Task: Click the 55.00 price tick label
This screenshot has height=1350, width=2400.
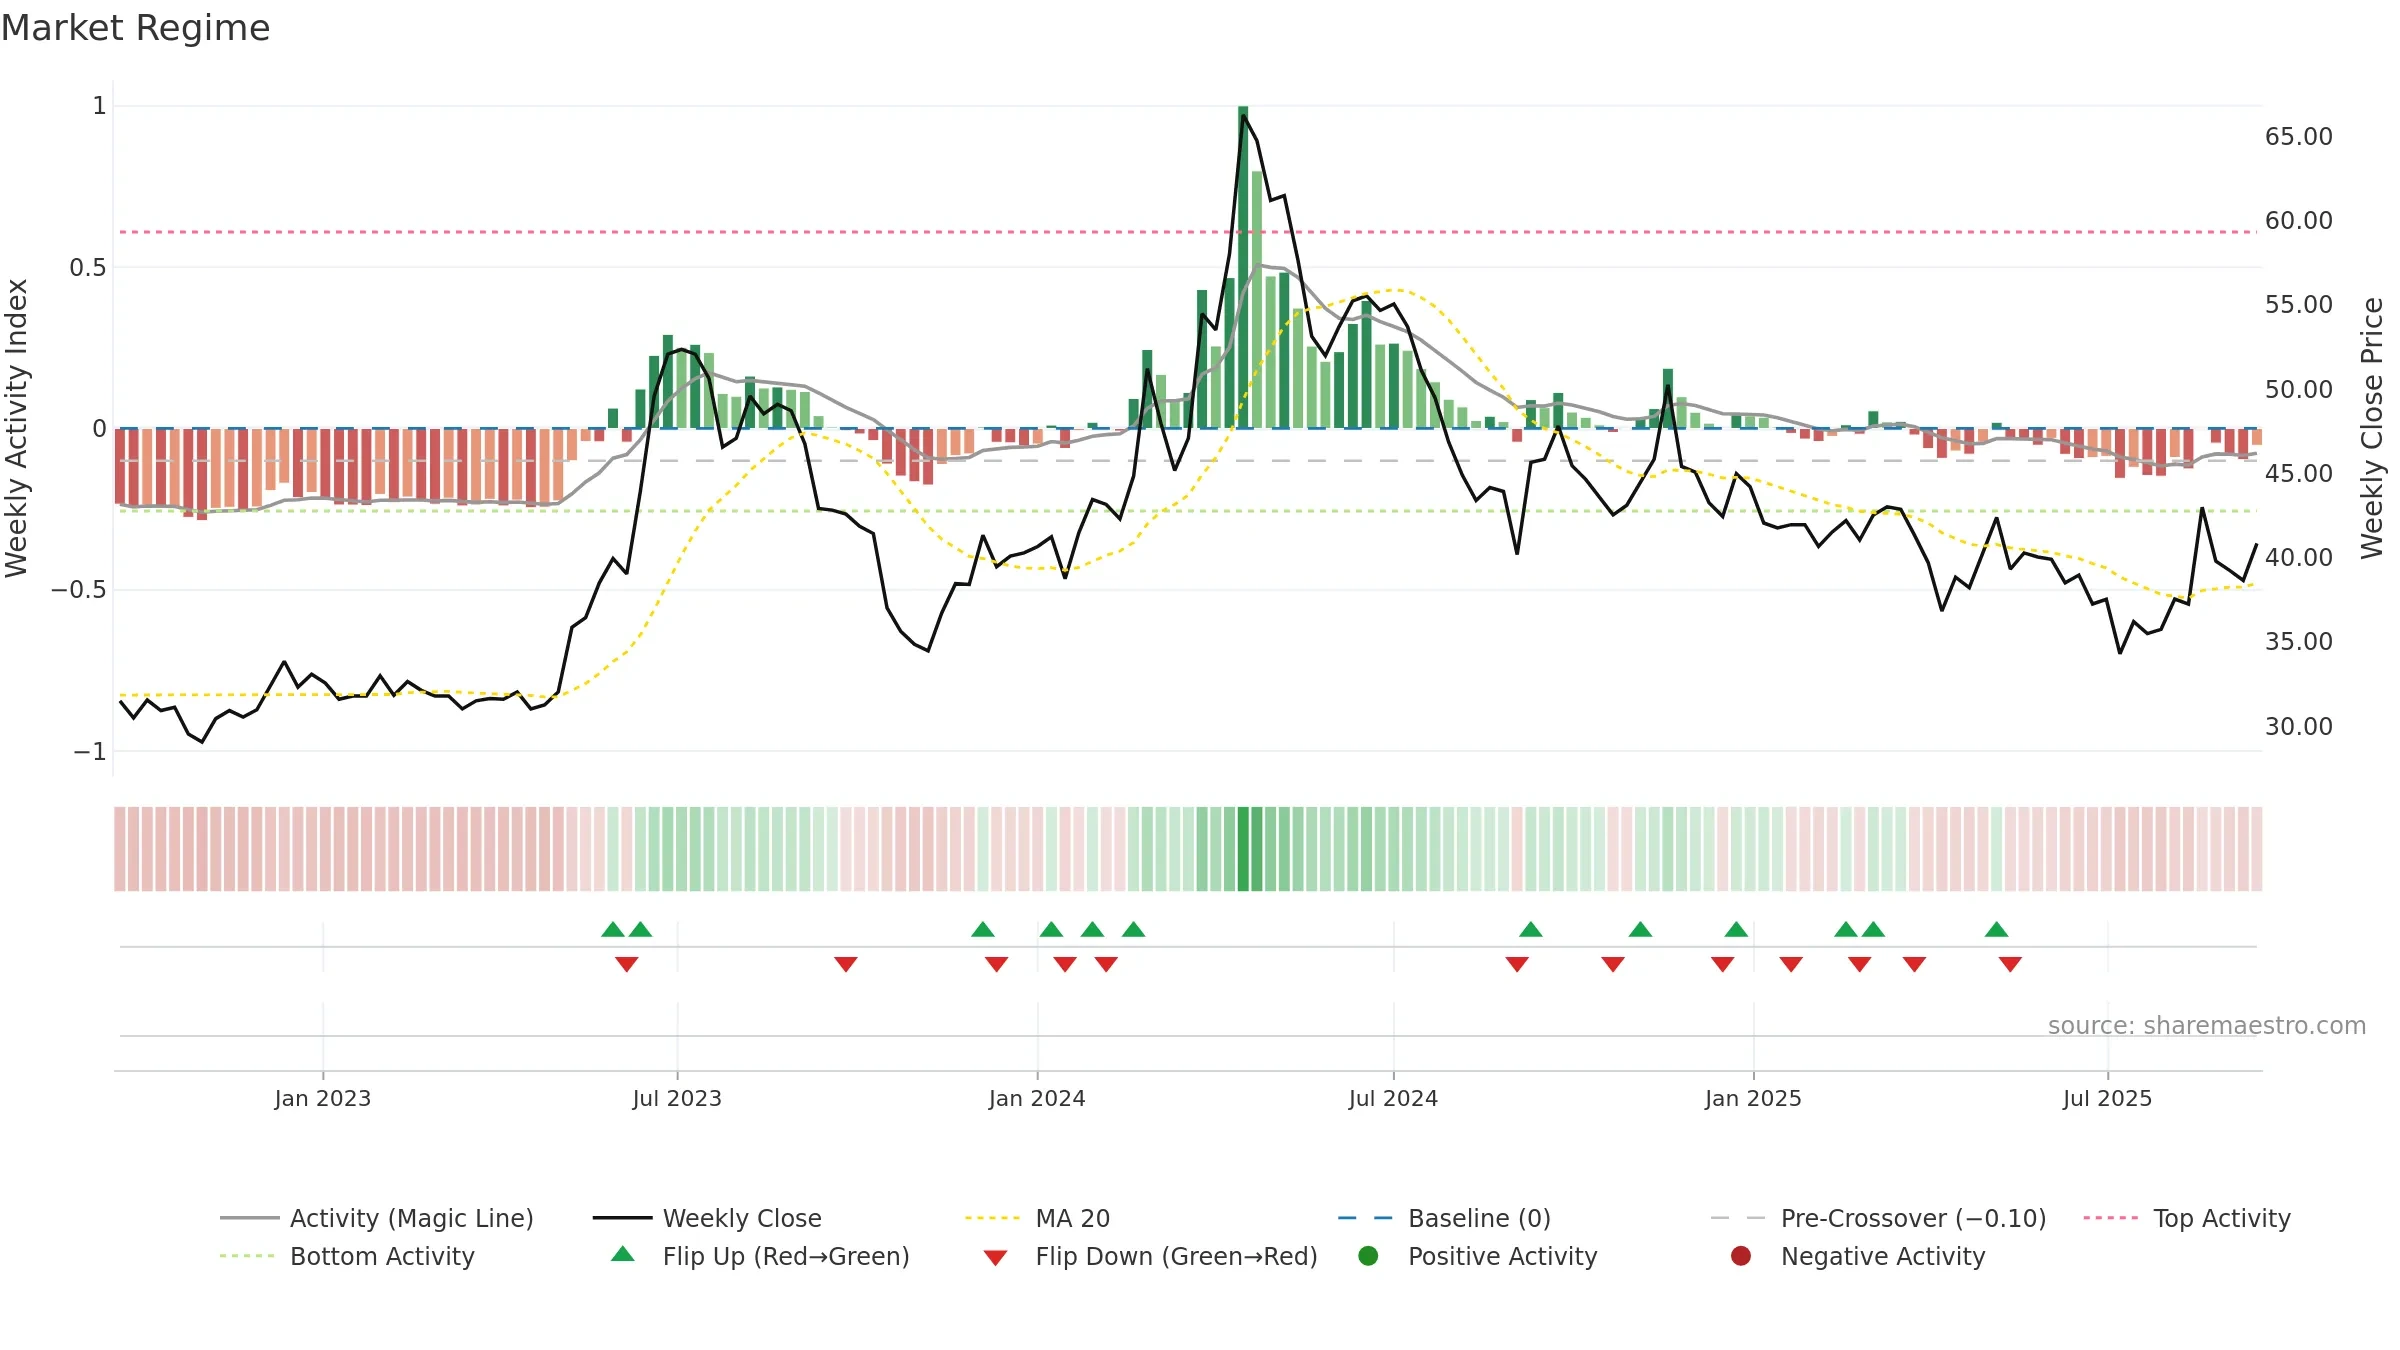Action: coord(2299,304)
